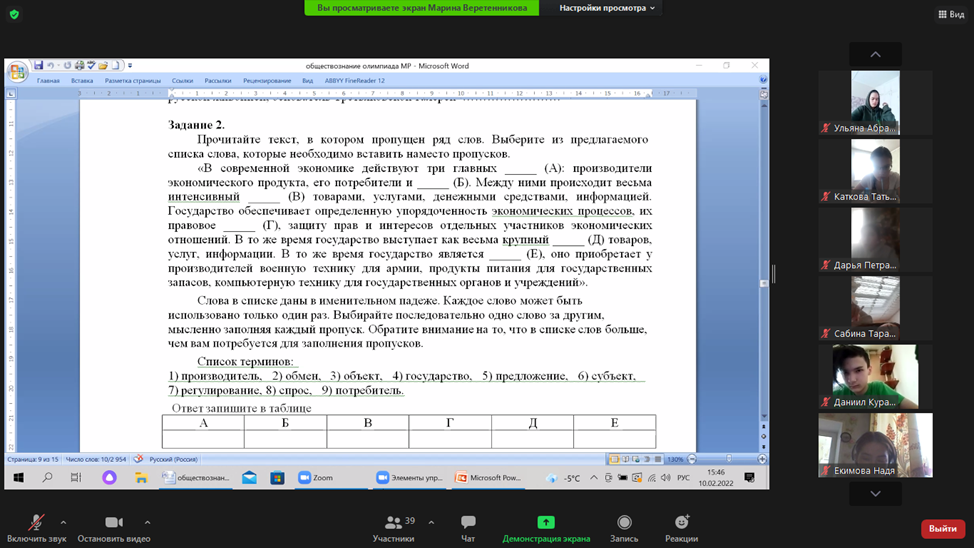Viewport: 974px width, 548px height.
Task: Expand audio options arrow next to microphone
Action: [x=63, y=522]
